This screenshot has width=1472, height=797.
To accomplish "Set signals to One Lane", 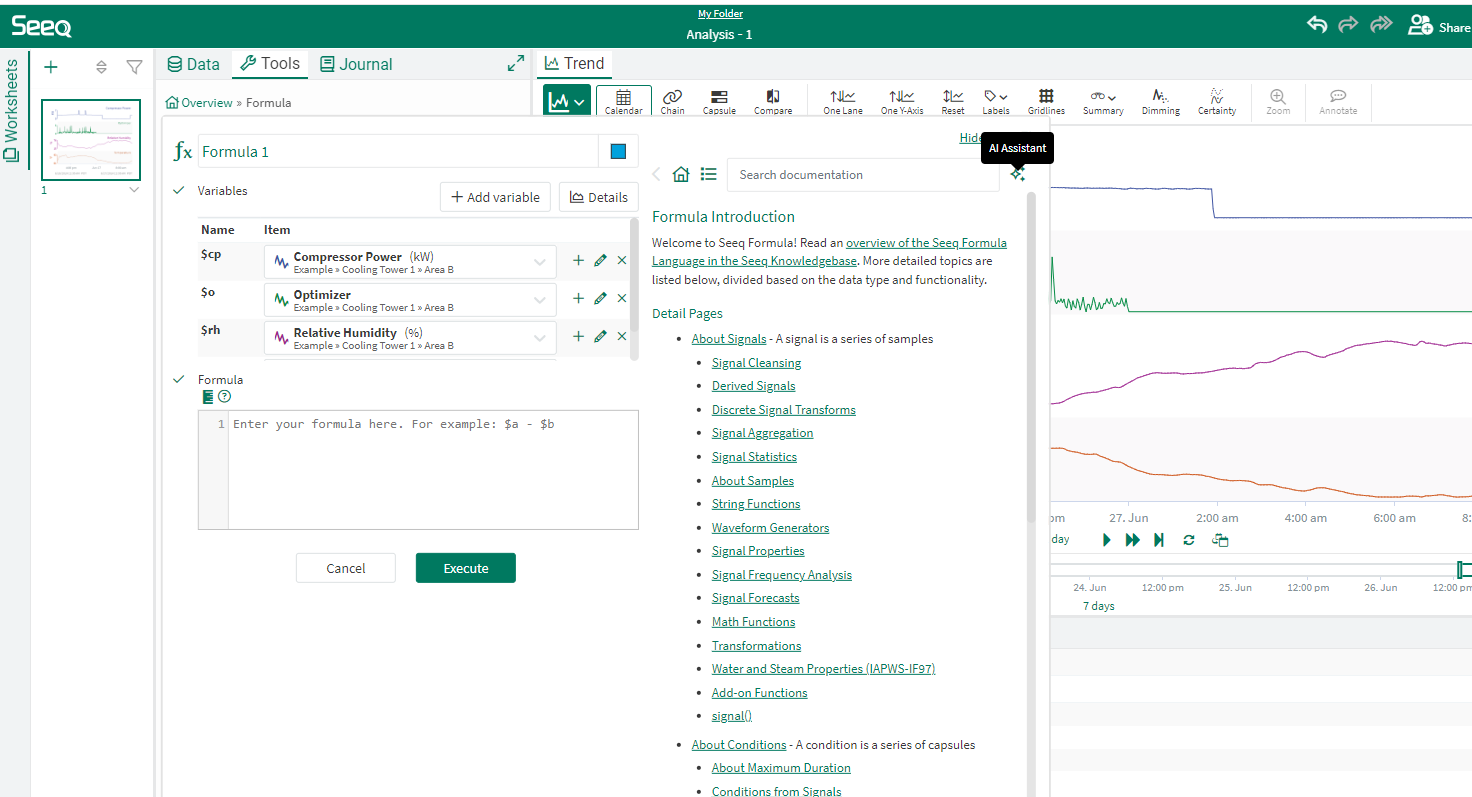I will [843, 101].
